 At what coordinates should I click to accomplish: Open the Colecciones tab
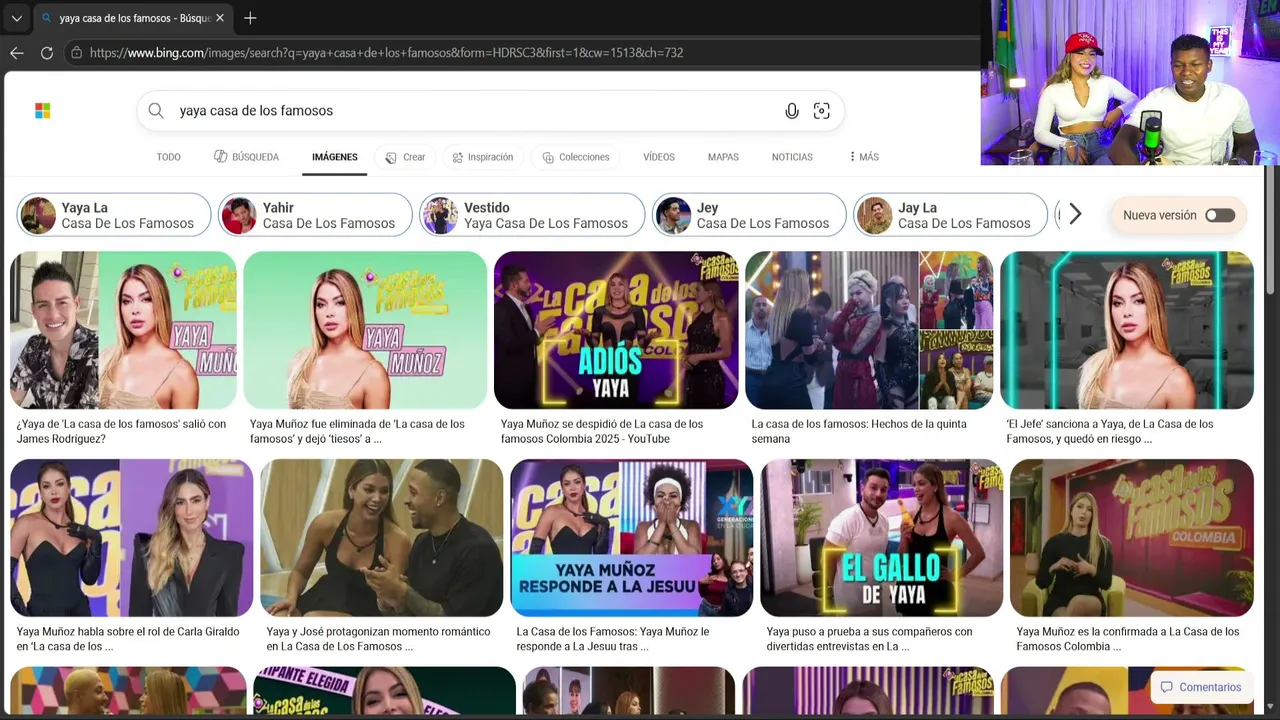[576, 157]
